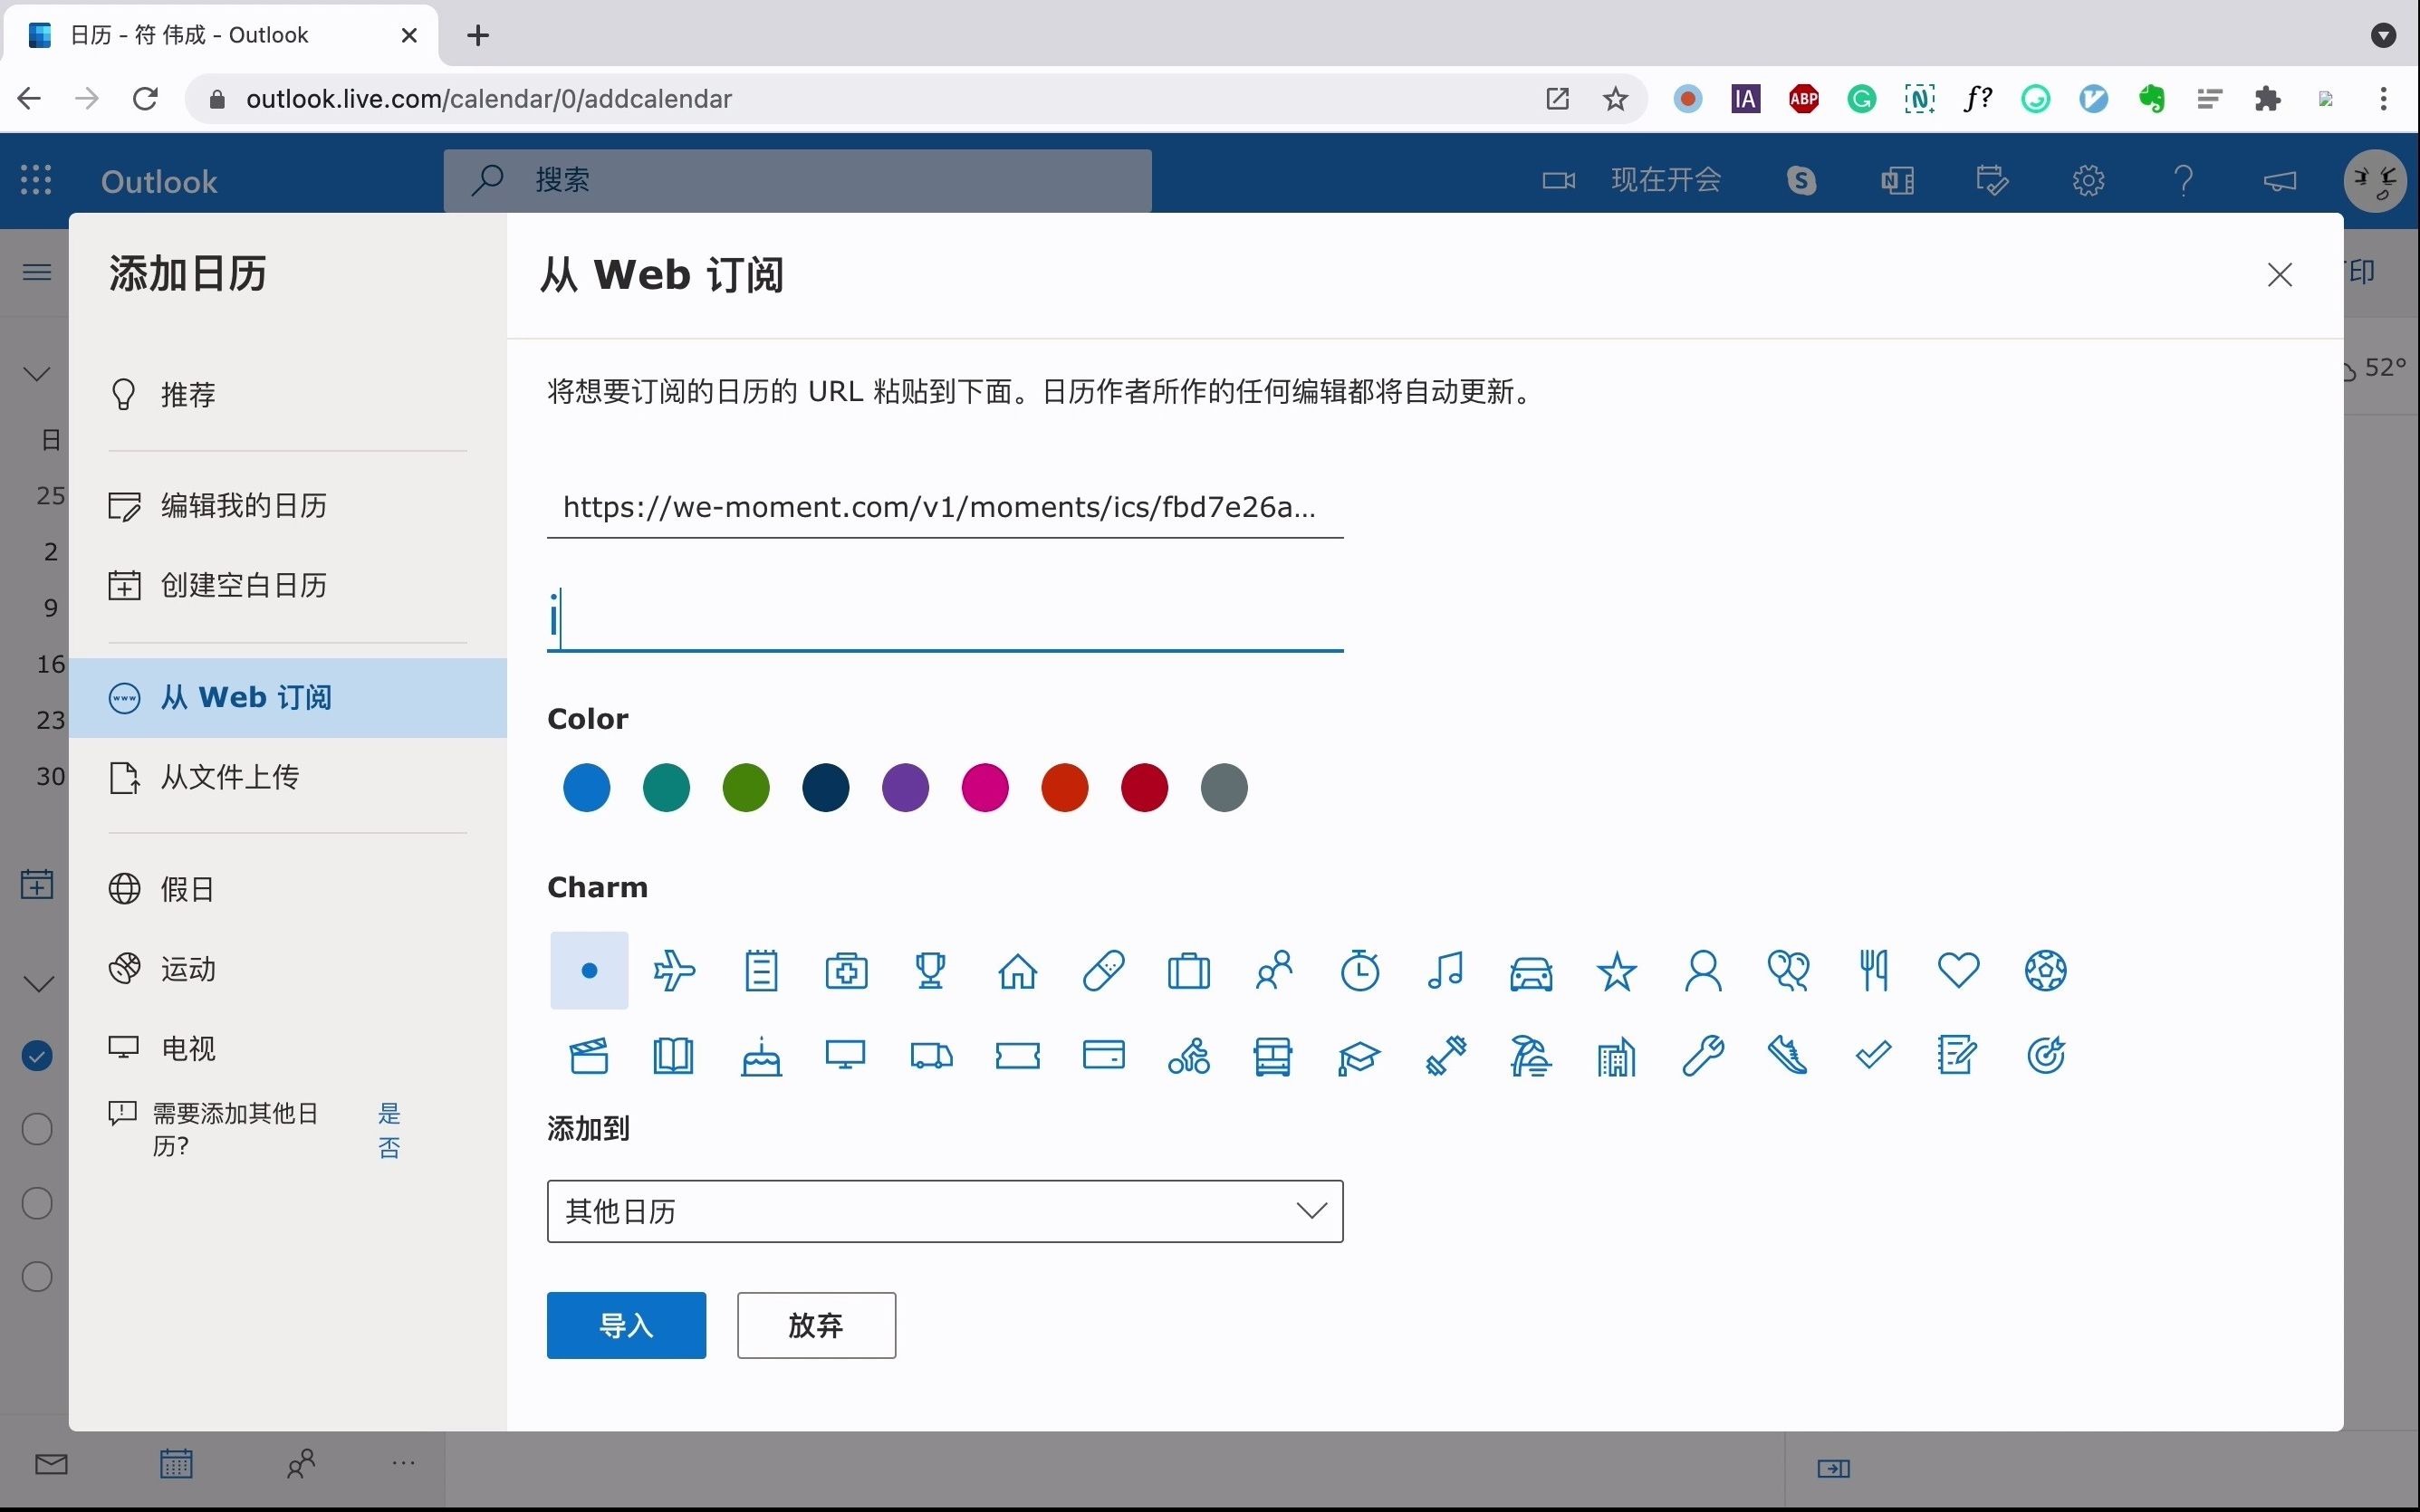Pick the soccer ball charm
This screenshot has width=2420, height=1512.
[x=2045, y=970]
